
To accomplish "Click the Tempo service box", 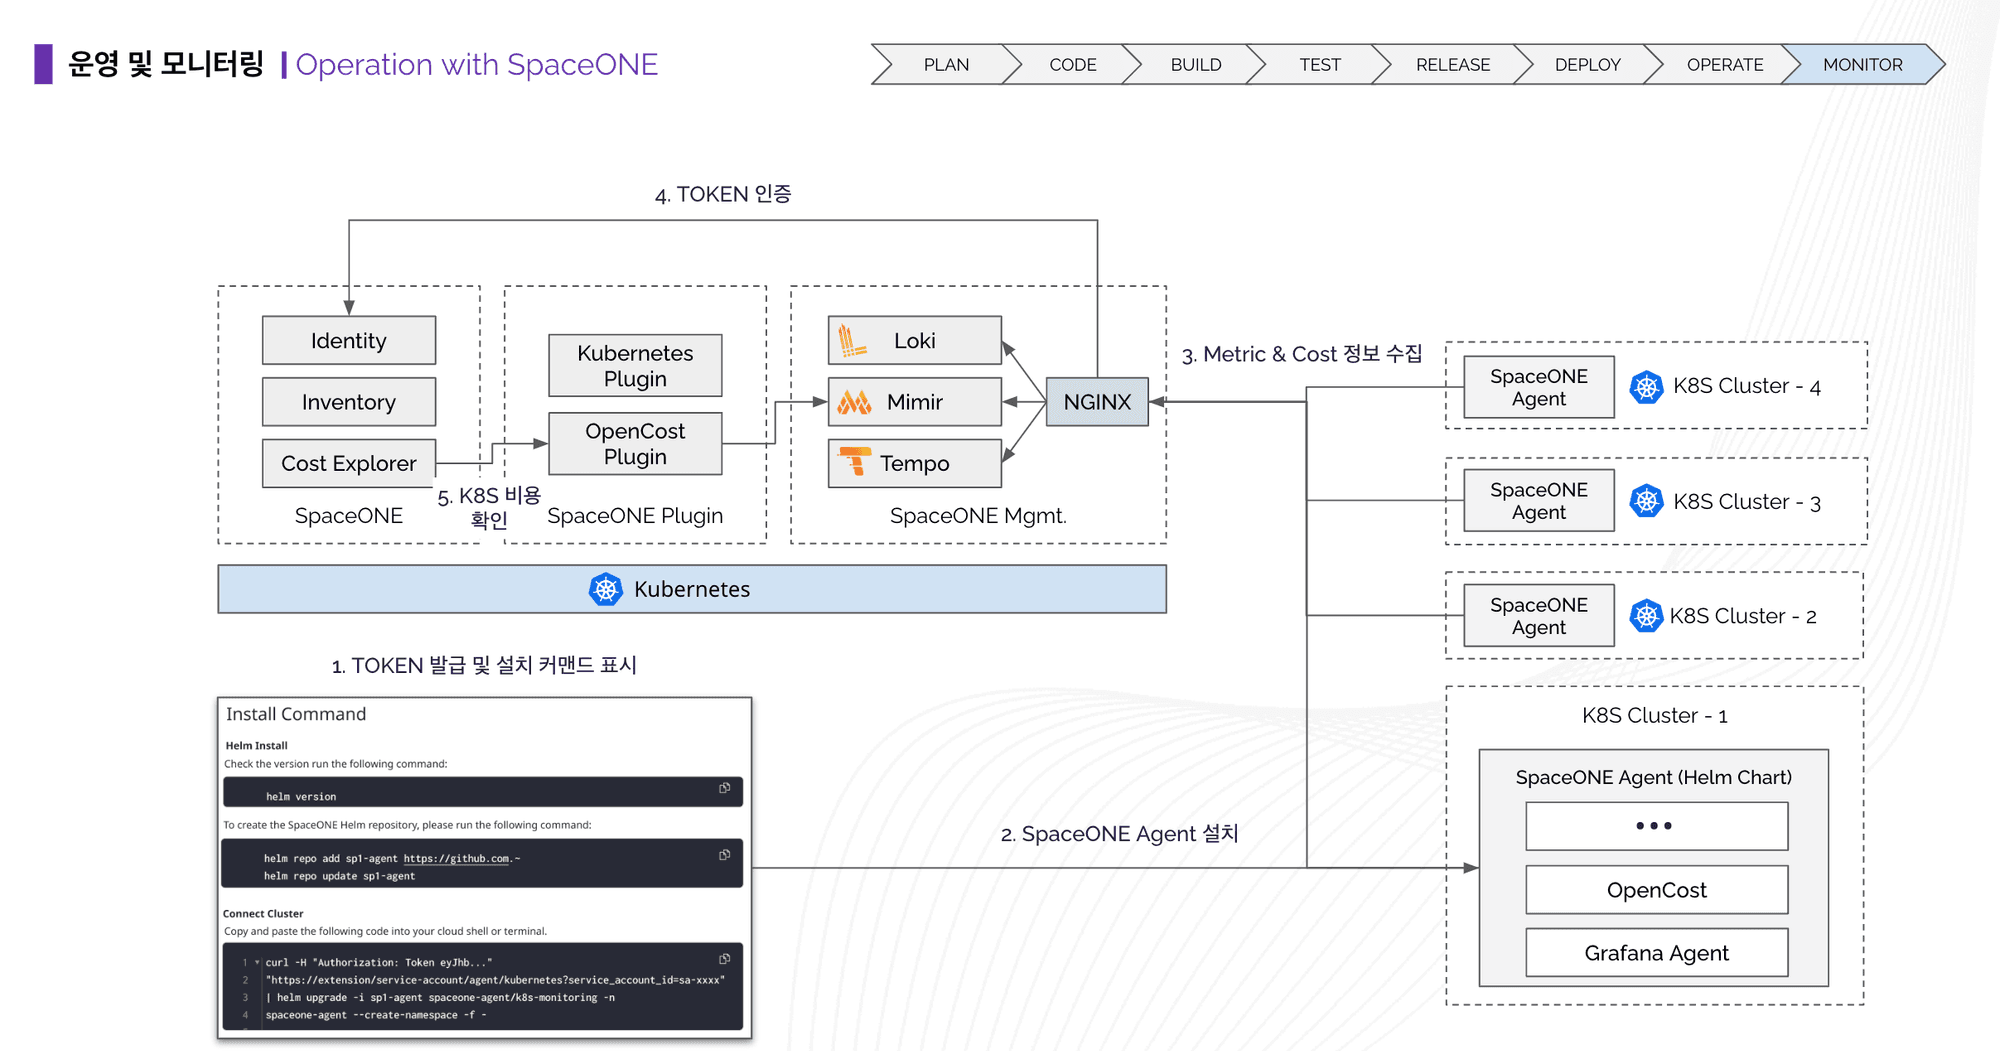I will 915,463.
